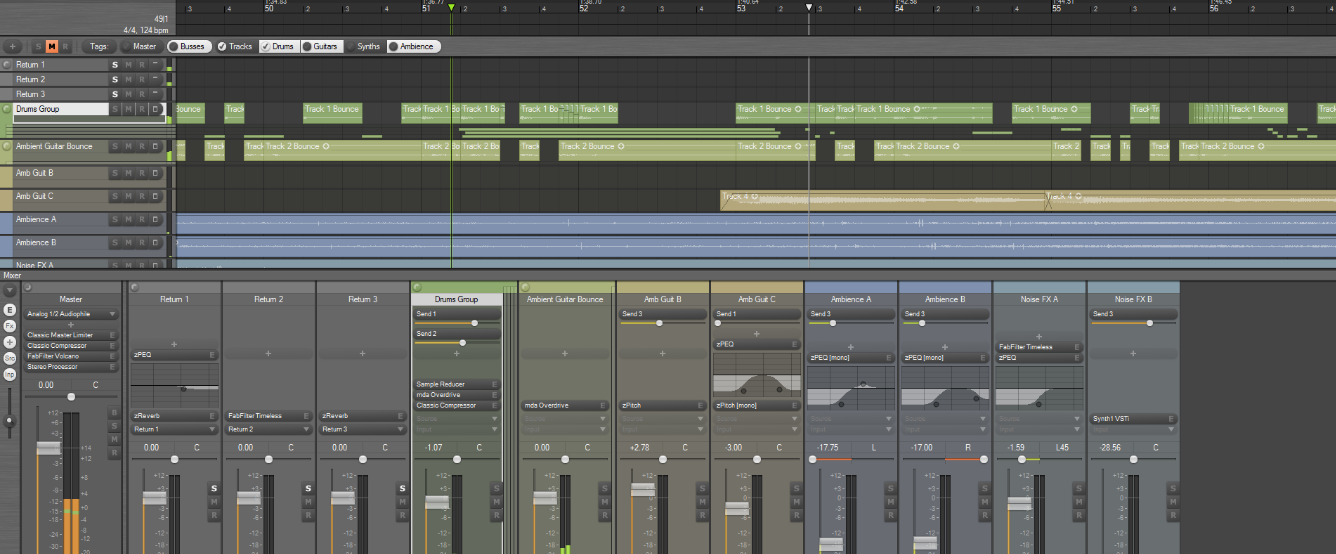Adjust Send 2 level slider on Drums Group

456,343
